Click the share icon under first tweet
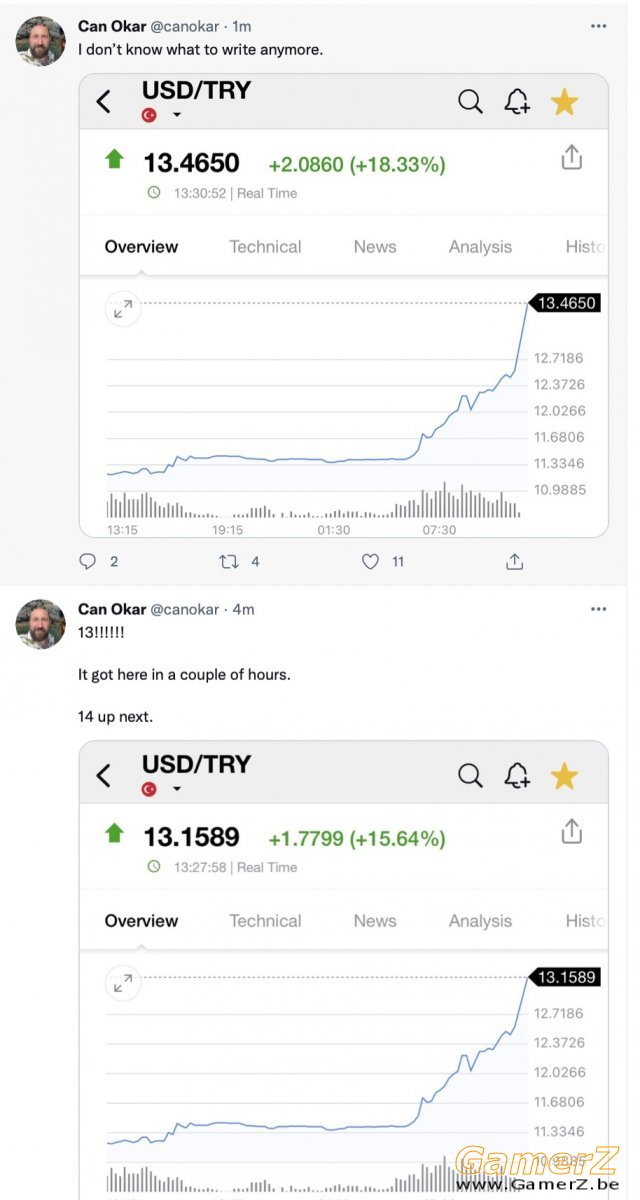 tap(514, 562)
